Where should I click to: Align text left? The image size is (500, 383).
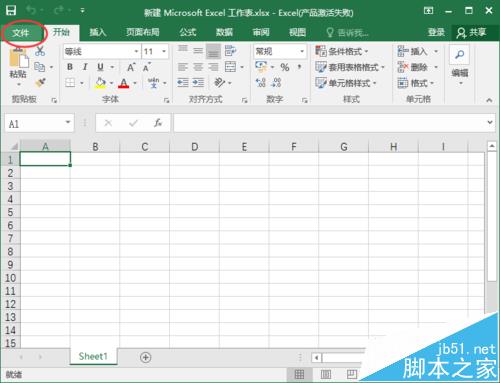(x=183, y=67)
